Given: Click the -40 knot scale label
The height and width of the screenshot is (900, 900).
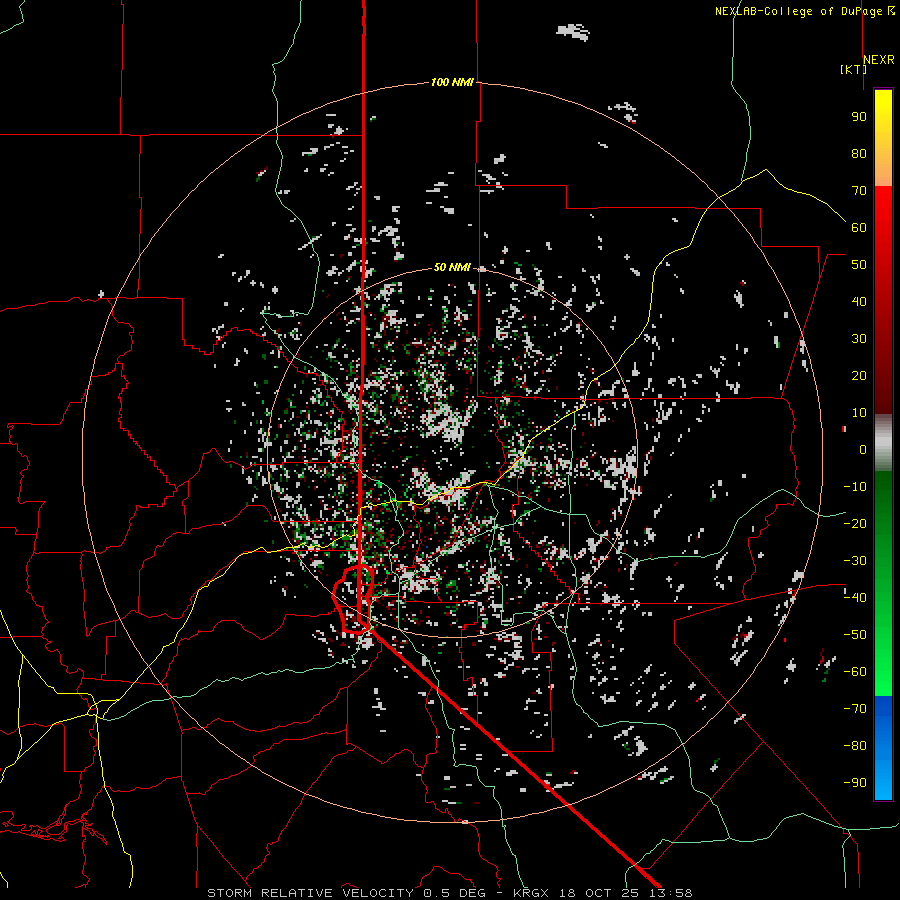Looking at the screenshot, I should [855, 598].
